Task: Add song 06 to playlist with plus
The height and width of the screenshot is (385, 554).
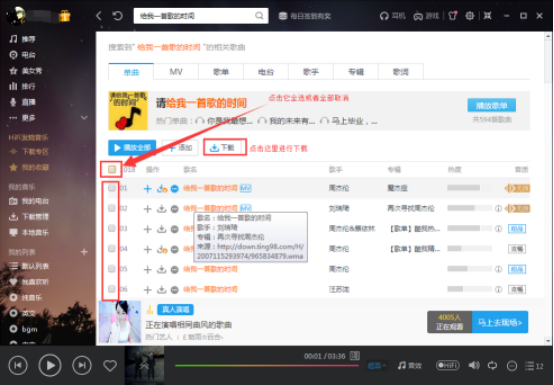Action: coord(148,290)
